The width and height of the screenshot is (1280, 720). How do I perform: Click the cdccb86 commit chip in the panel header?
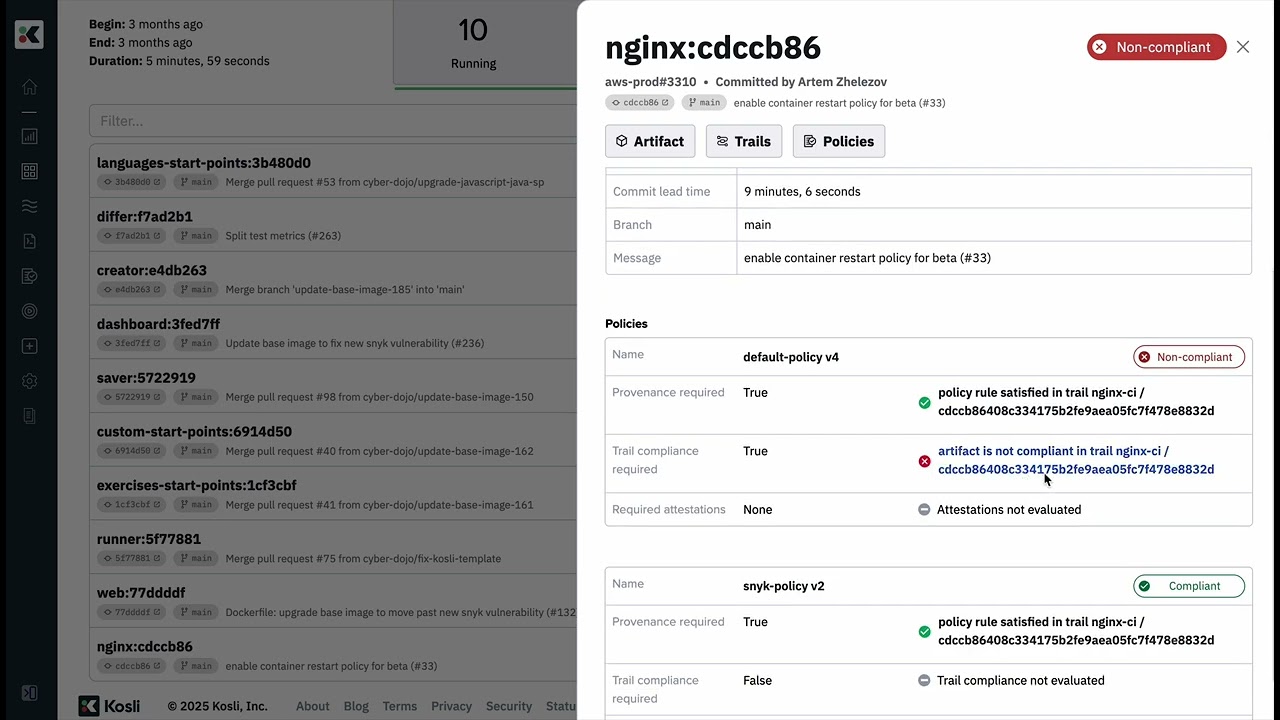(640, 103)
